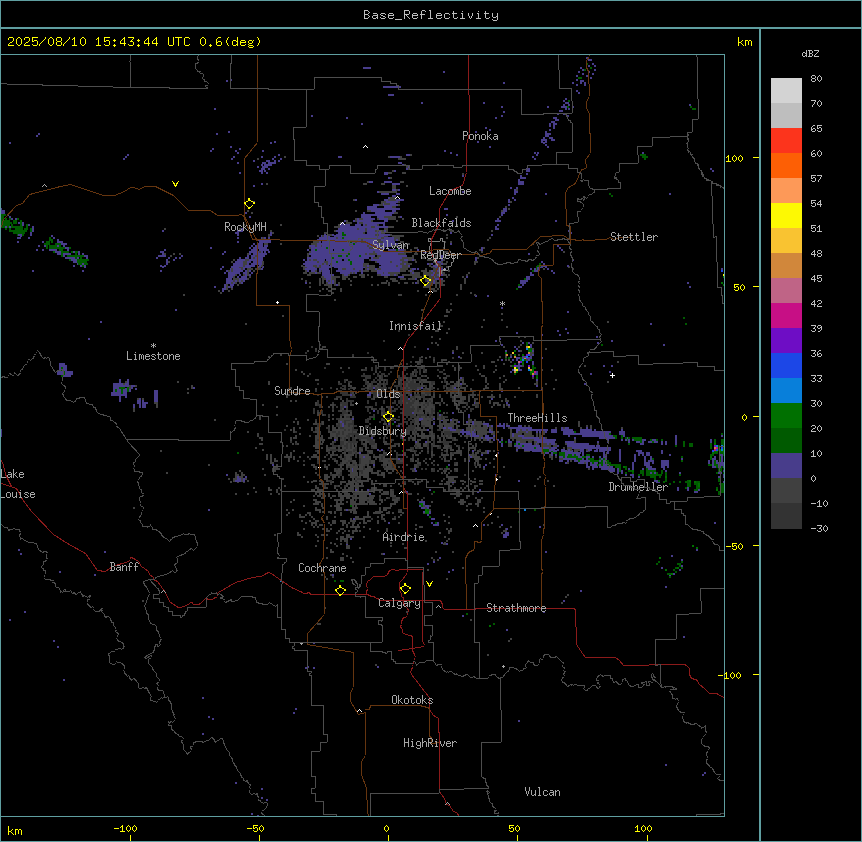
Task: Click the yellow 54 dBZ legend swatch
Action: pyautogui.click(x=786, y=215)
